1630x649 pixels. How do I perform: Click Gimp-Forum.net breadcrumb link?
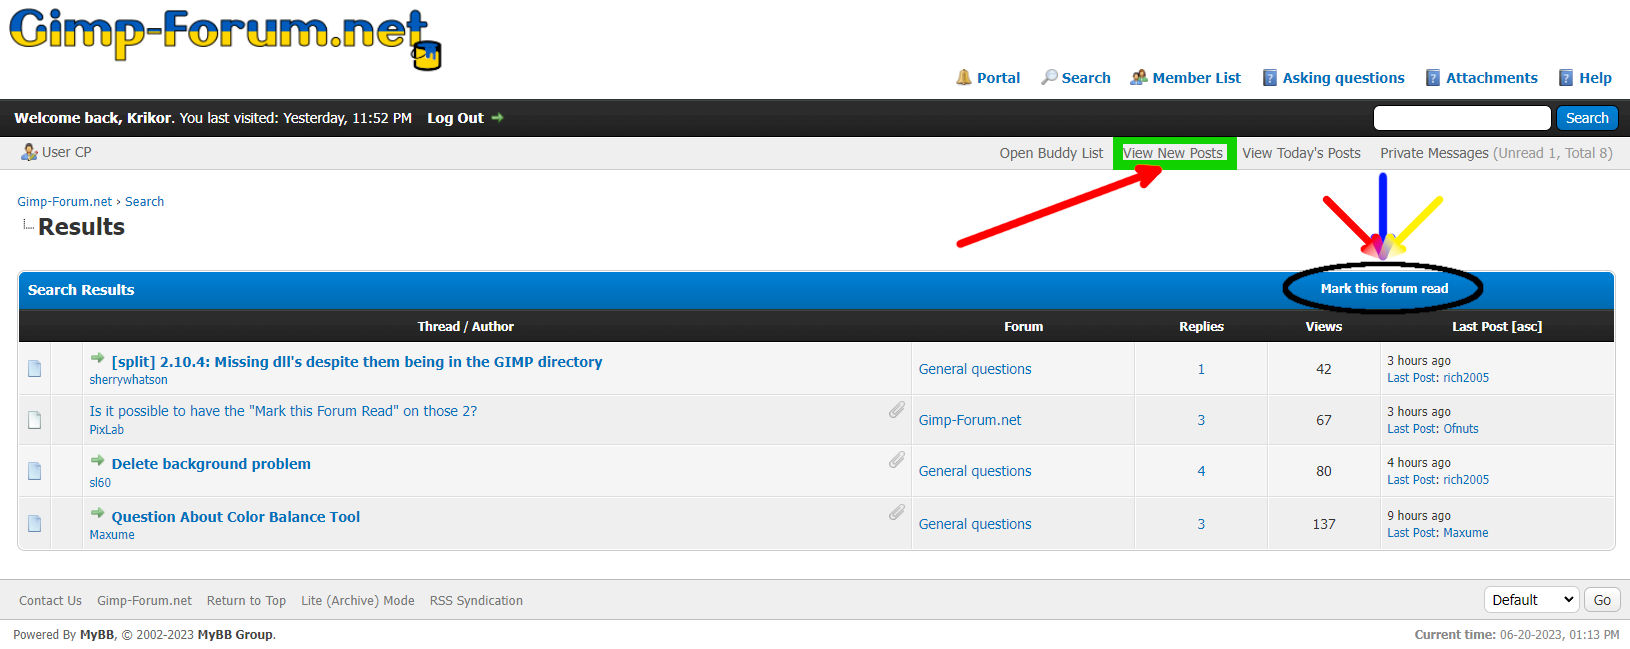[x=64, y=201]
